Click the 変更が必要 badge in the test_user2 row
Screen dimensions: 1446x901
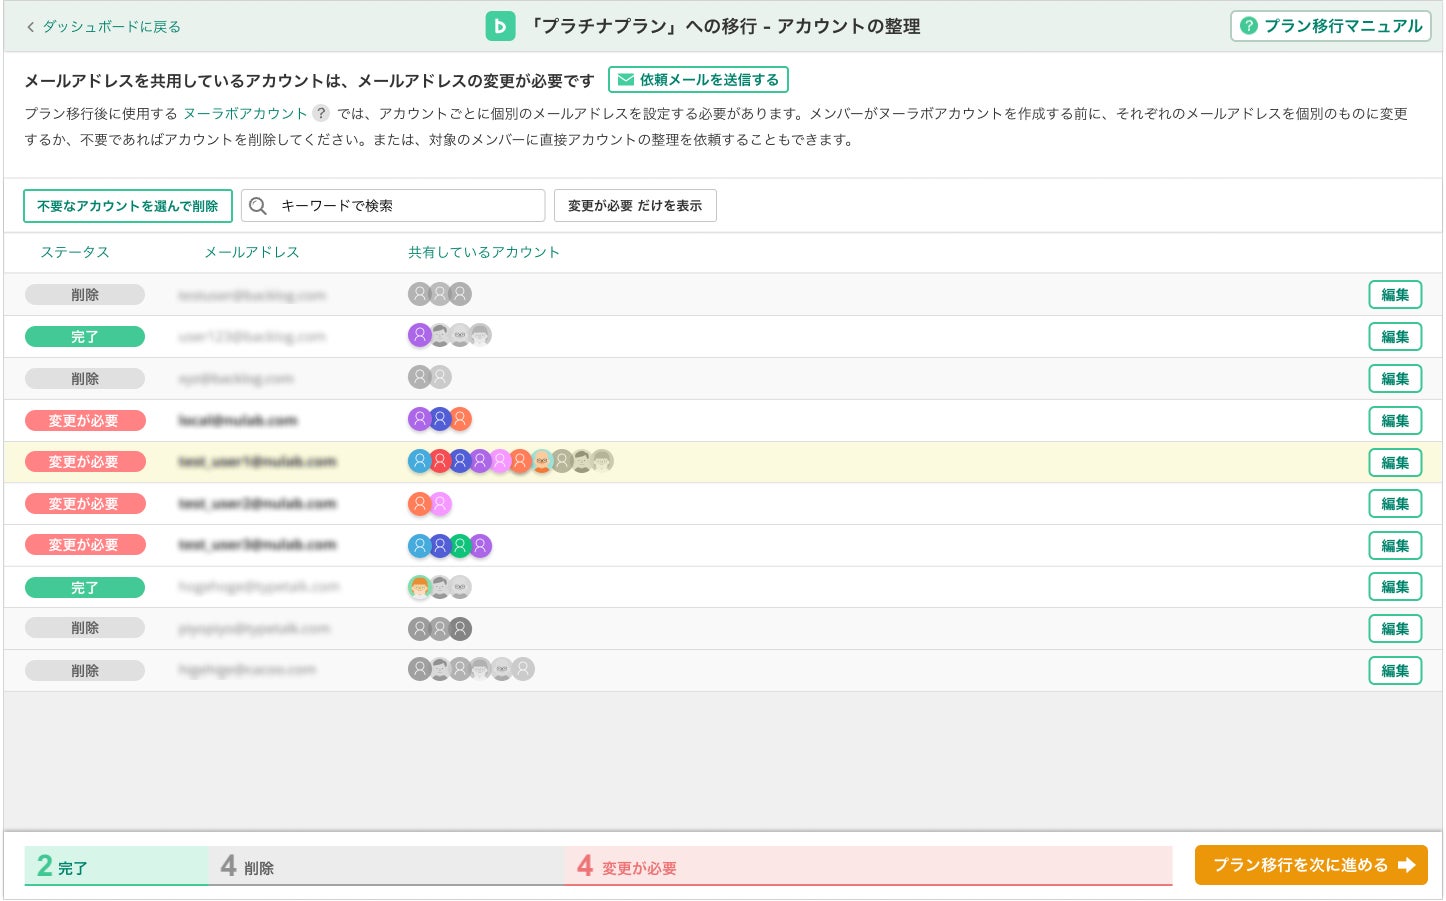pos(85,504)
